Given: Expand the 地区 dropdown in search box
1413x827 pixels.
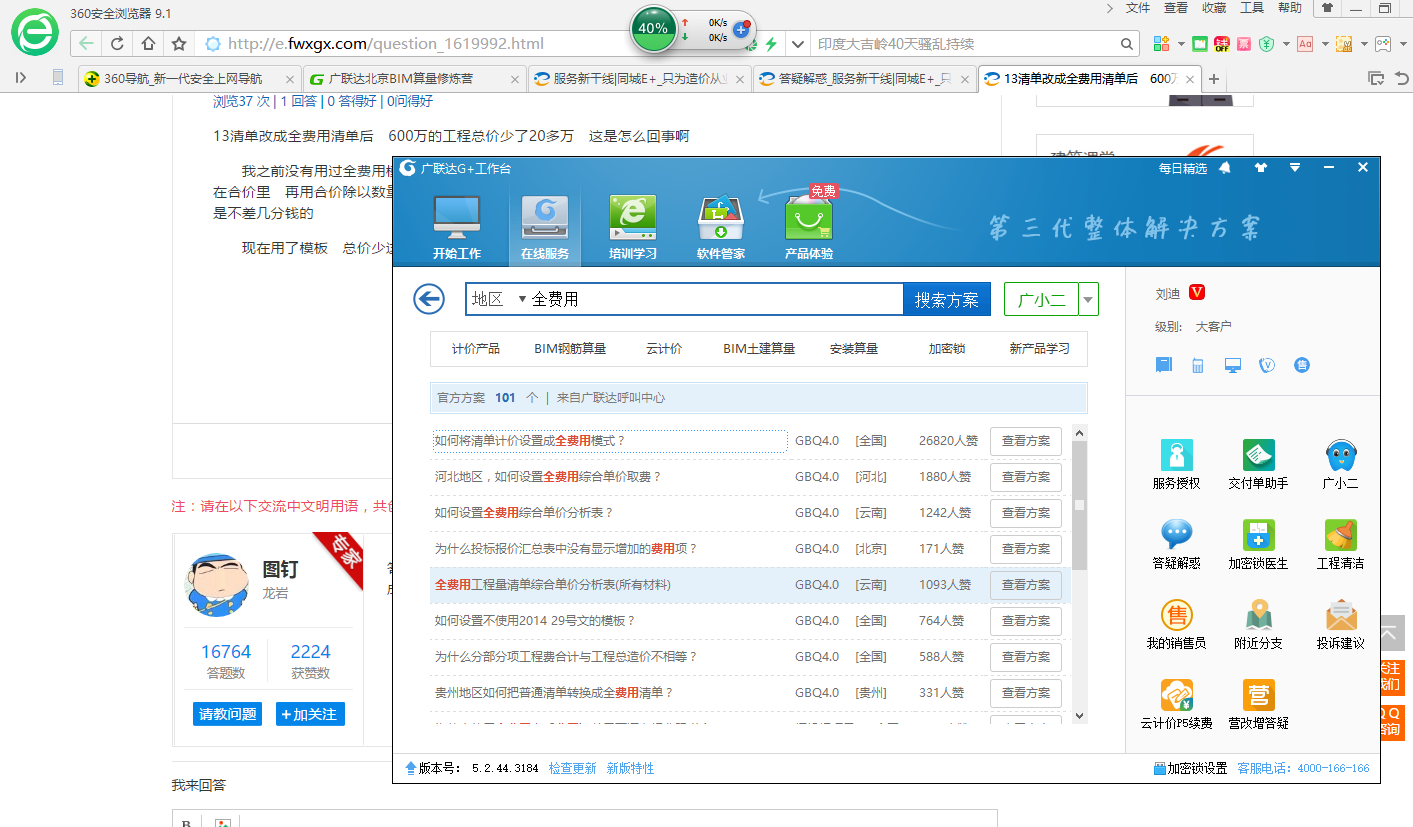Looking at the screenshot, I should point(521,299).
